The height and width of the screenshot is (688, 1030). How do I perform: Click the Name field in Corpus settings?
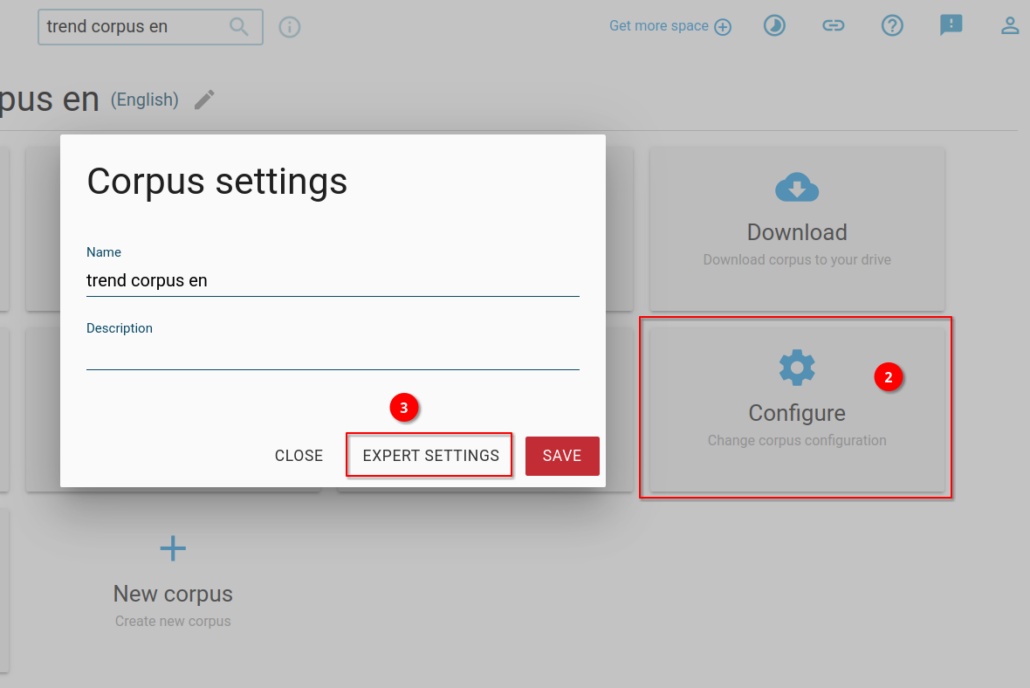(x=332, y=281)
